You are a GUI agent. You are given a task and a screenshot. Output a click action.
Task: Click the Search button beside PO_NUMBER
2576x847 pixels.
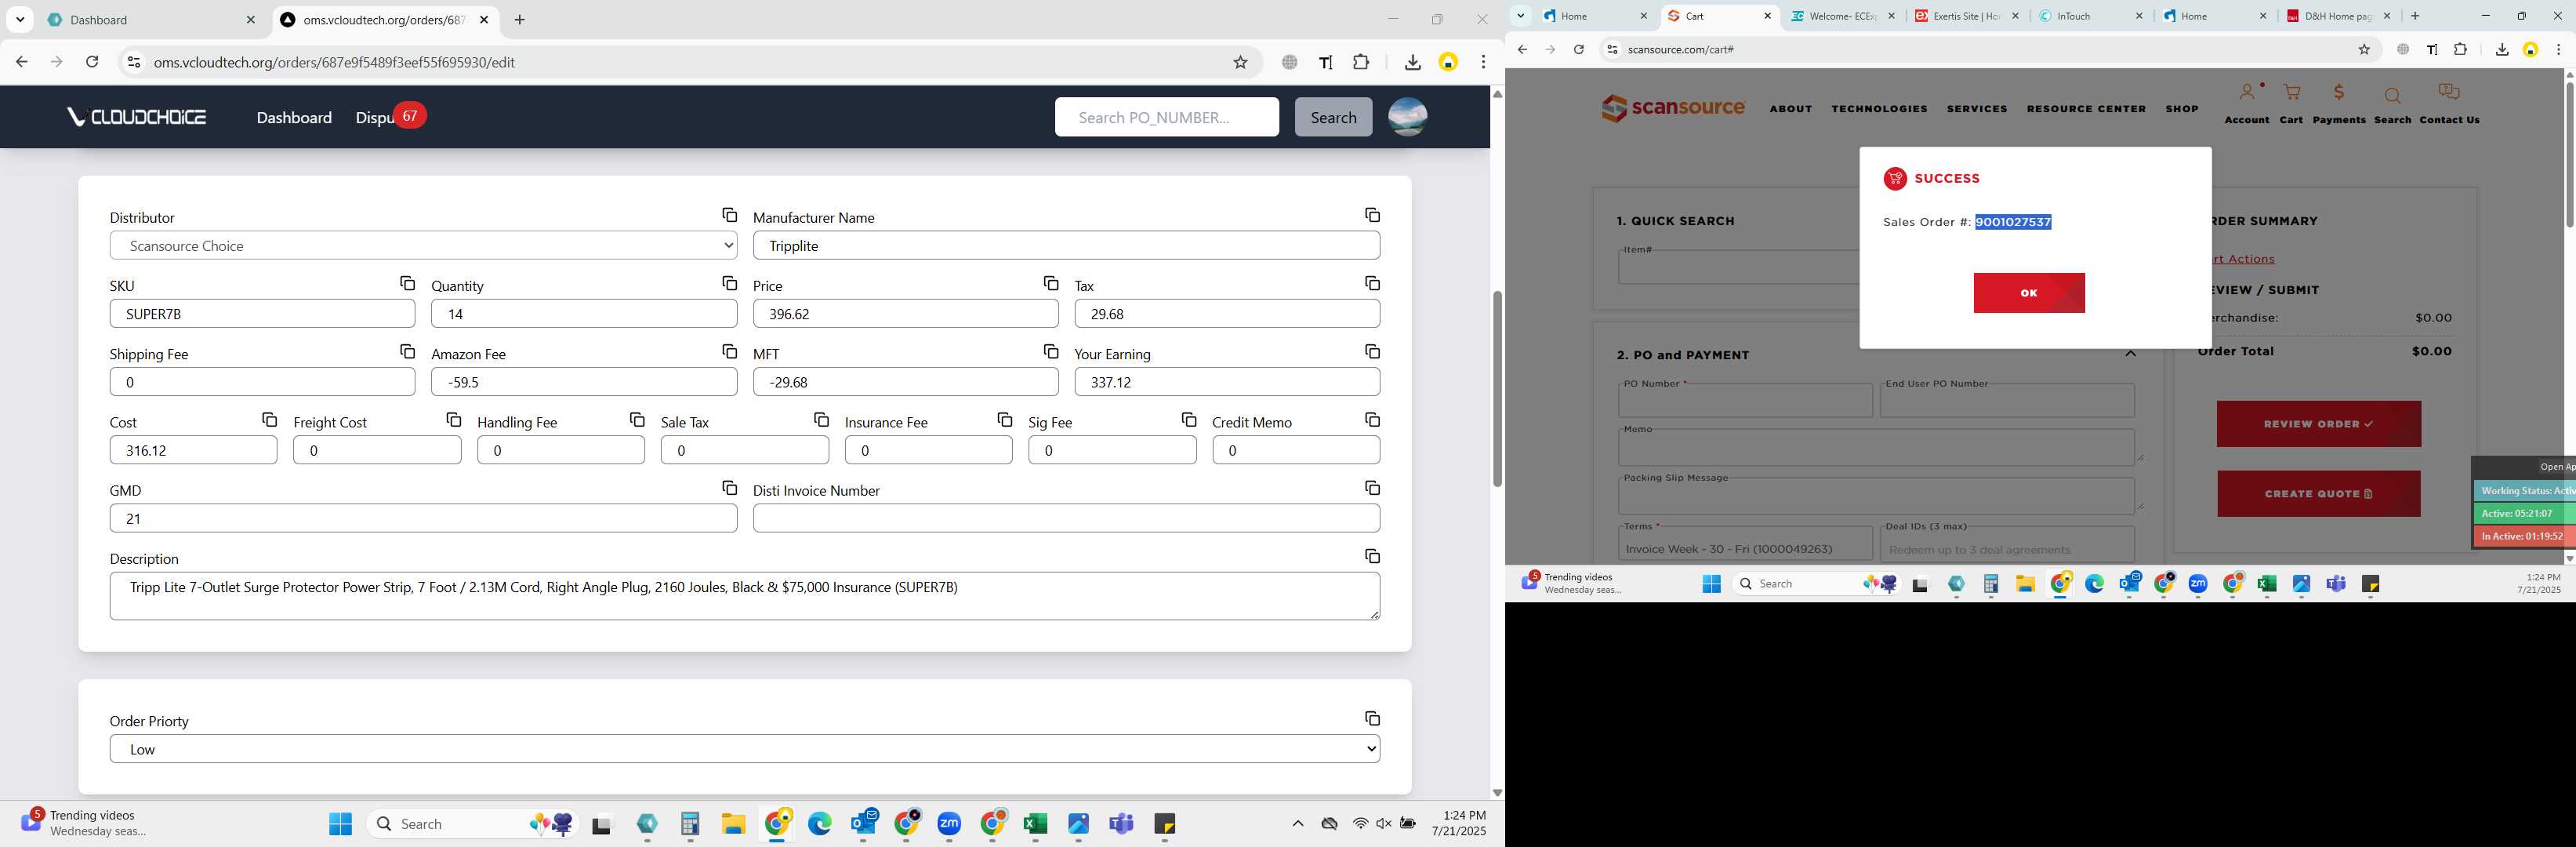[1333, 117]
